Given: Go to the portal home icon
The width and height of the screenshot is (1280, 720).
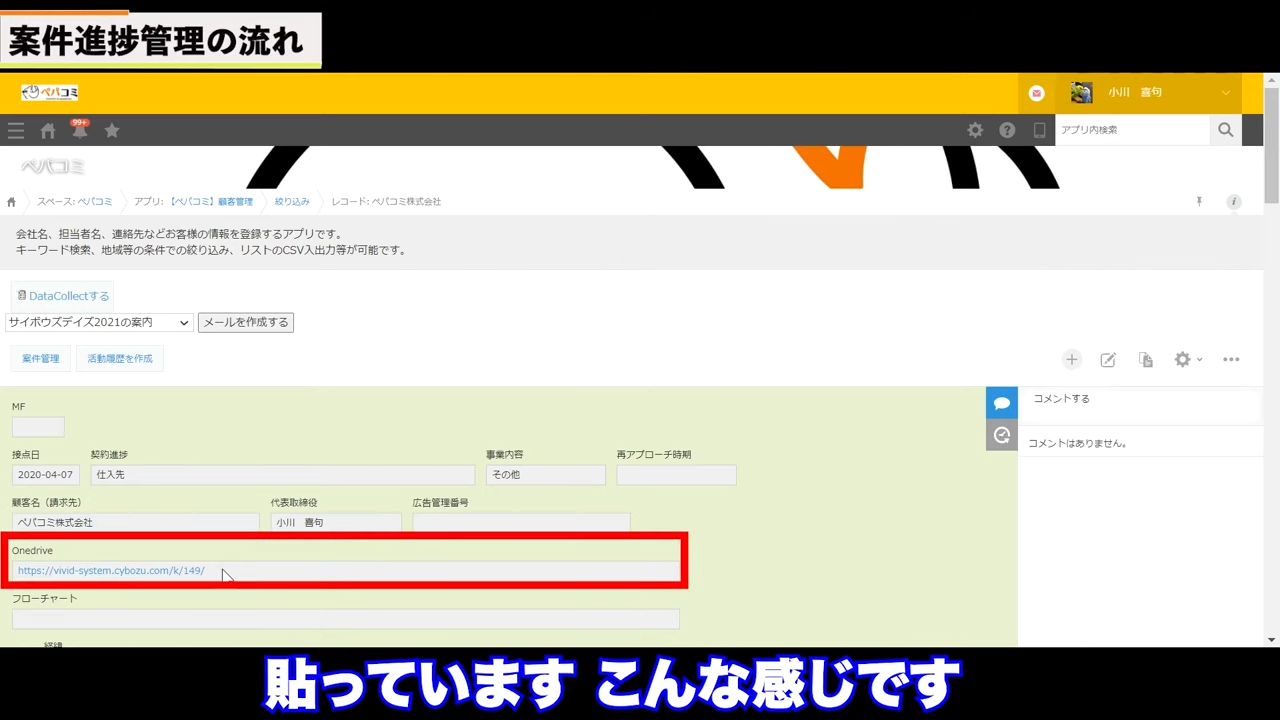Looking at the screenshot, I should click(x=48, y=131).
